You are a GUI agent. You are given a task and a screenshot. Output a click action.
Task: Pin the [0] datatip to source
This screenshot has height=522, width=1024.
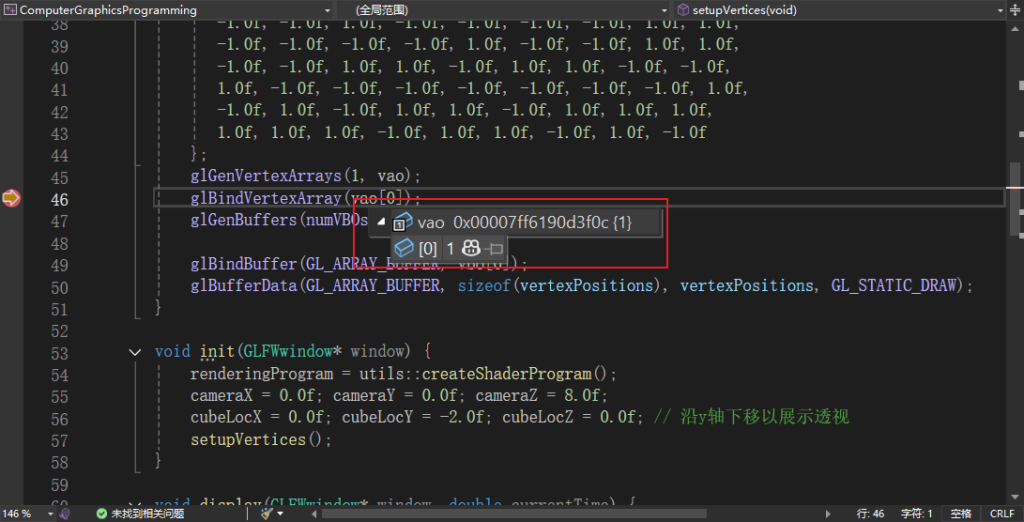click(x=494, y=248)
